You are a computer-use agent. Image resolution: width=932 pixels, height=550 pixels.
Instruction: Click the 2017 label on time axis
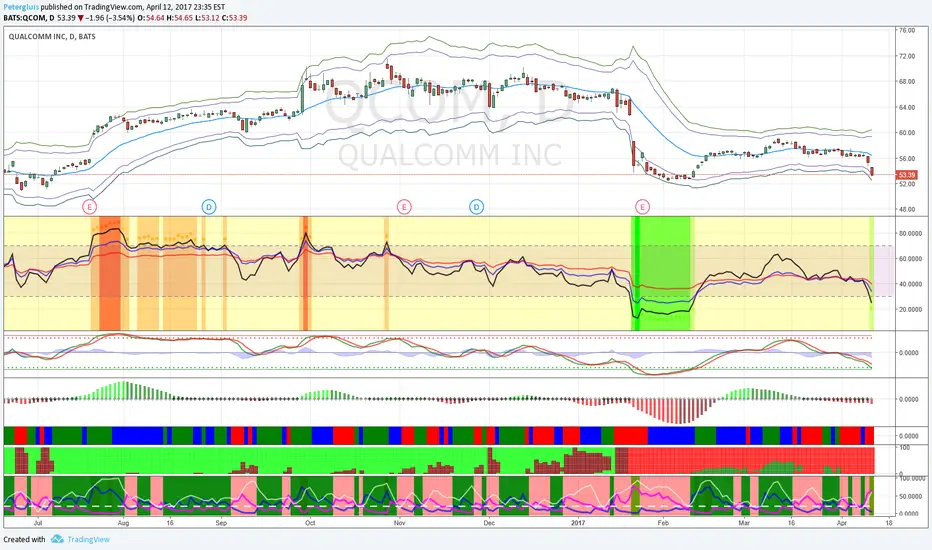click(578, 523)
